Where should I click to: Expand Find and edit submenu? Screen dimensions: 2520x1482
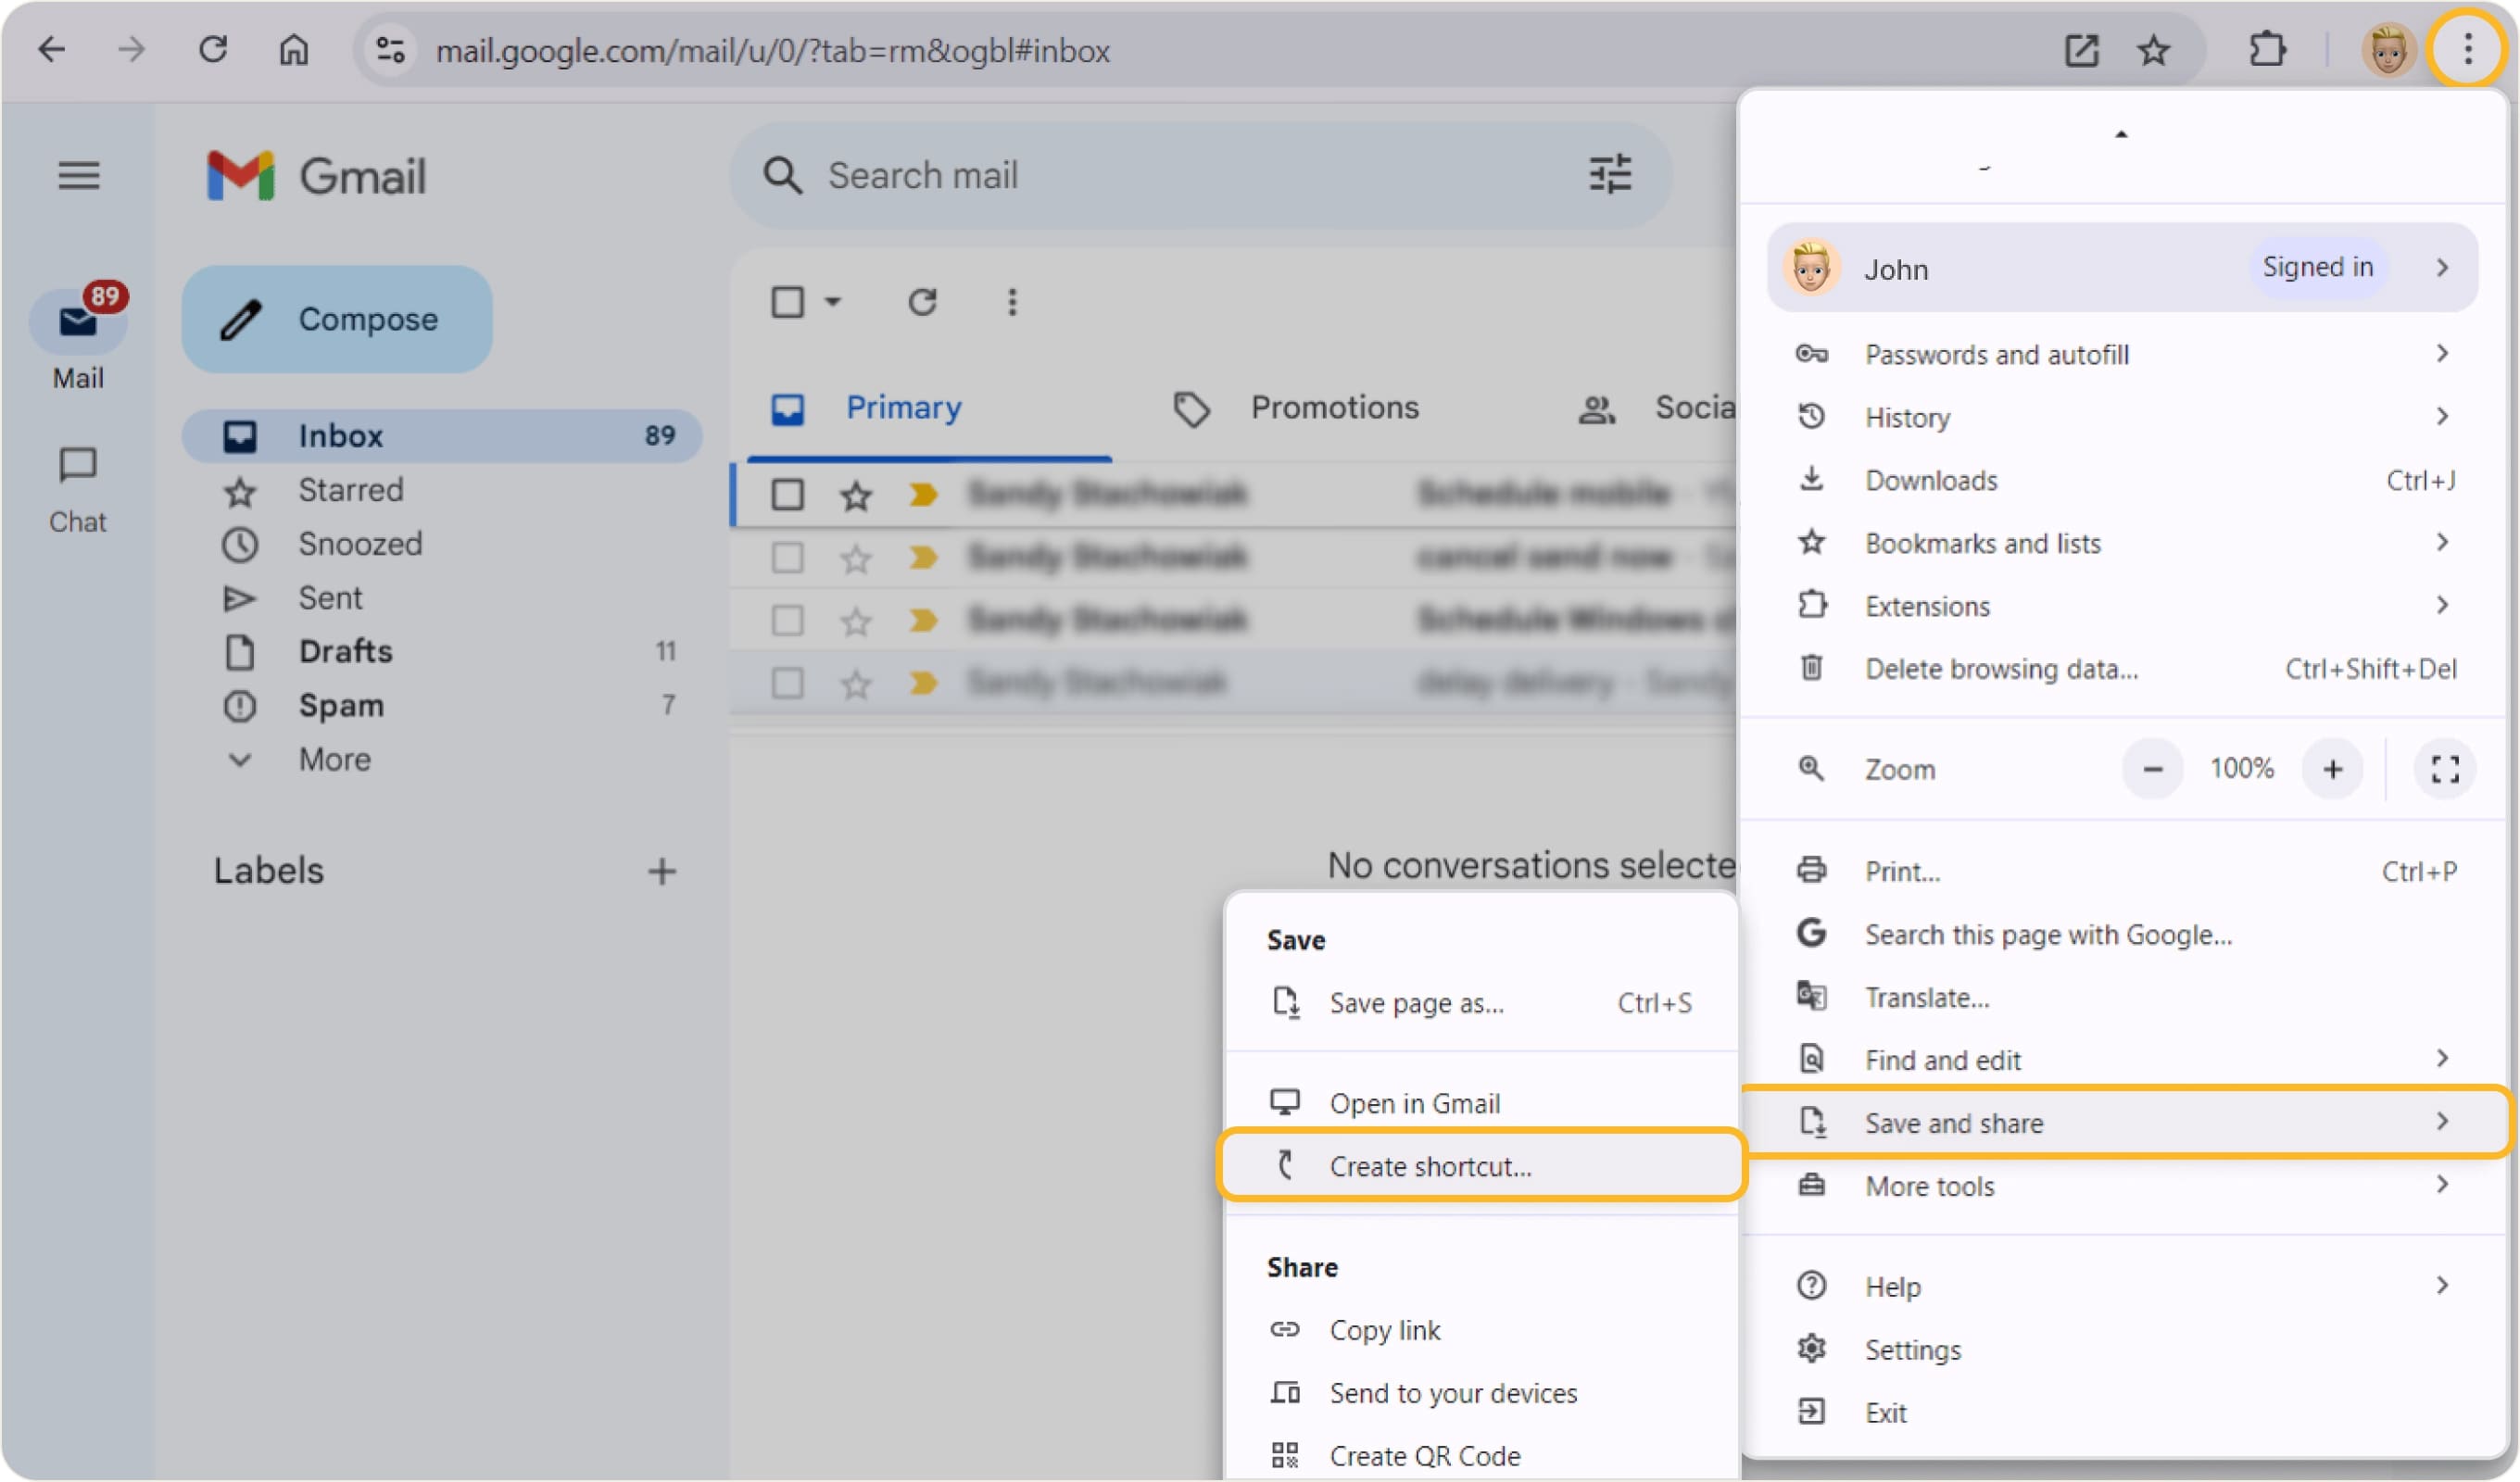[x=2123, y=1060]
